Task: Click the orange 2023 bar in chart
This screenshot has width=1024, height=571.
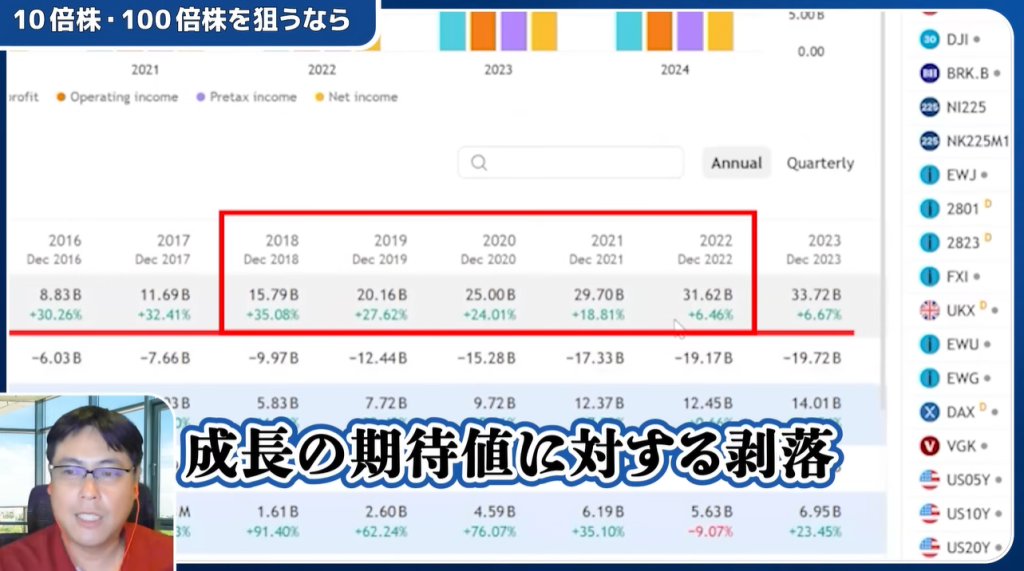Action: [483, 30]
